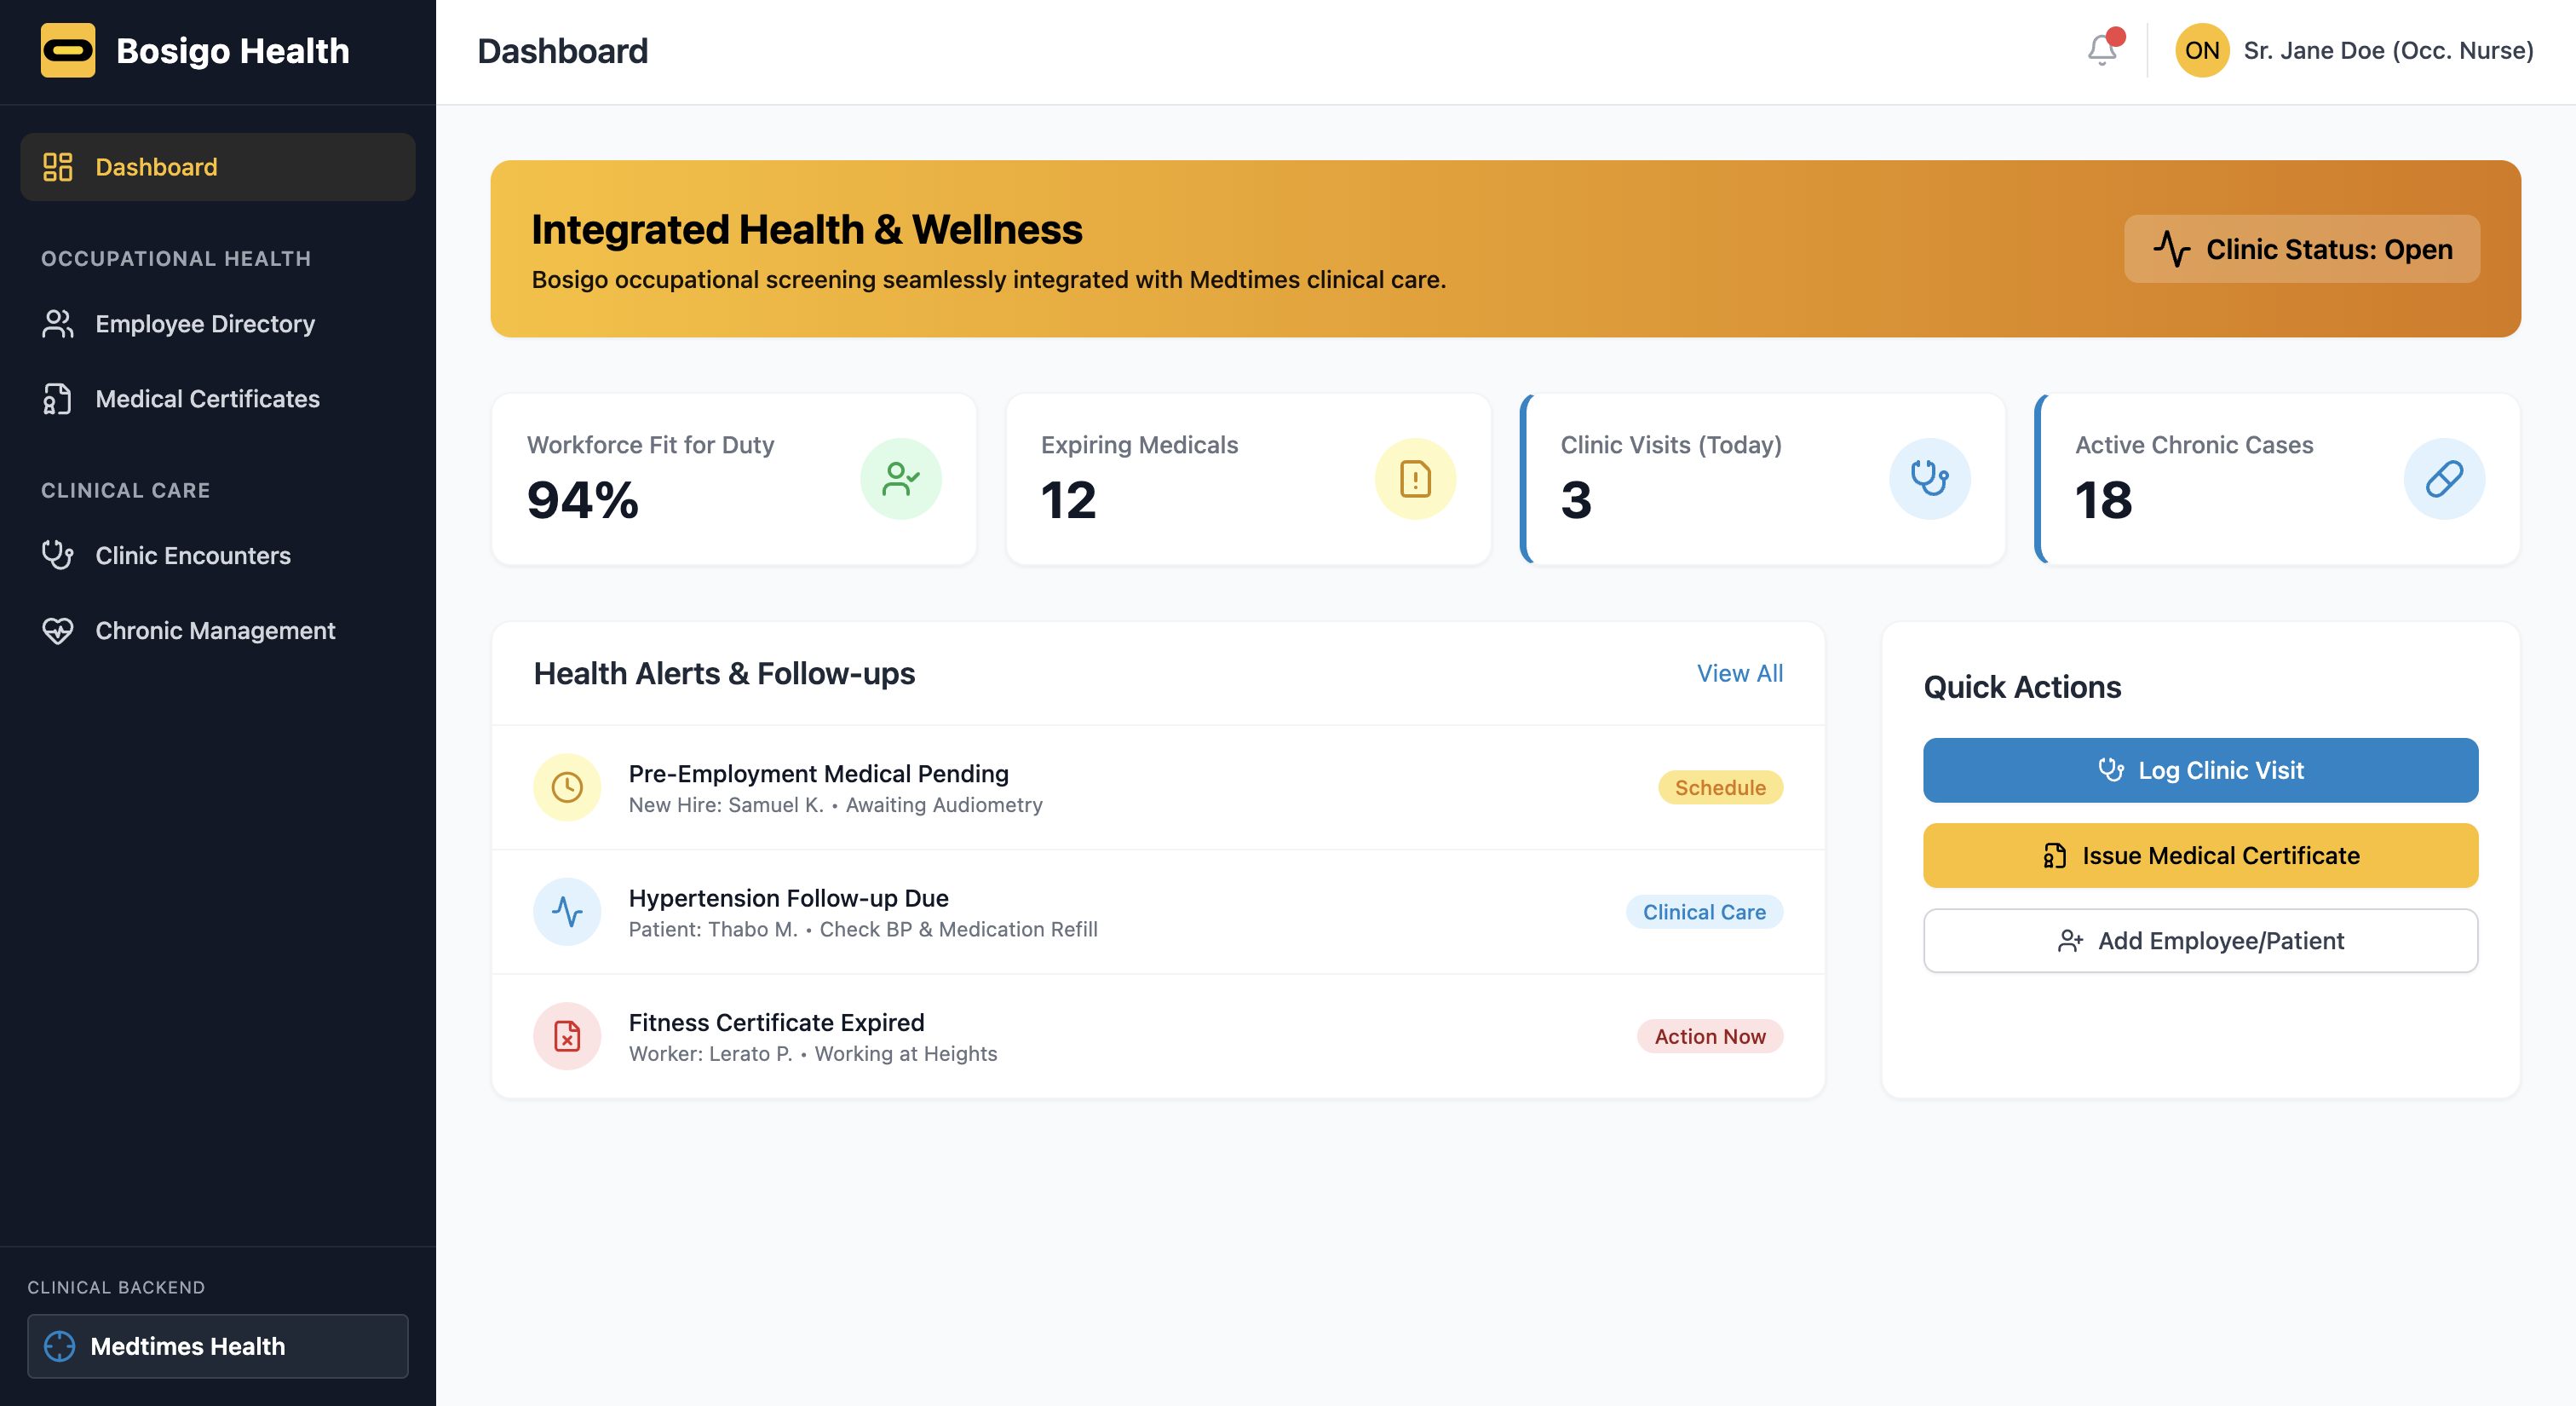Click the Employee Directory people icon
The height and width of the screenshot is (1406, 2576).
coord(58,324)
